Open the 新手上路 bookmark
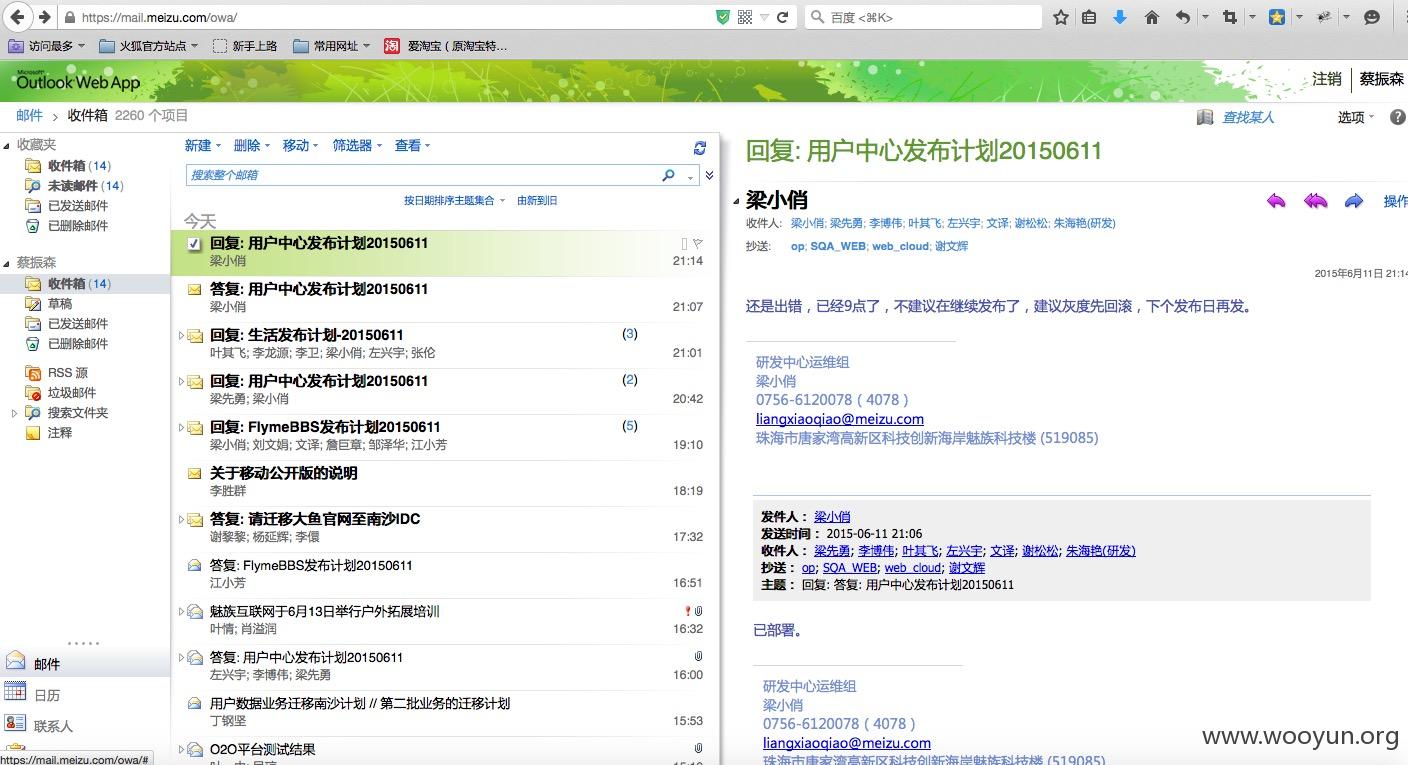The height and width of the screenshot is (765, 1408). 243,46
